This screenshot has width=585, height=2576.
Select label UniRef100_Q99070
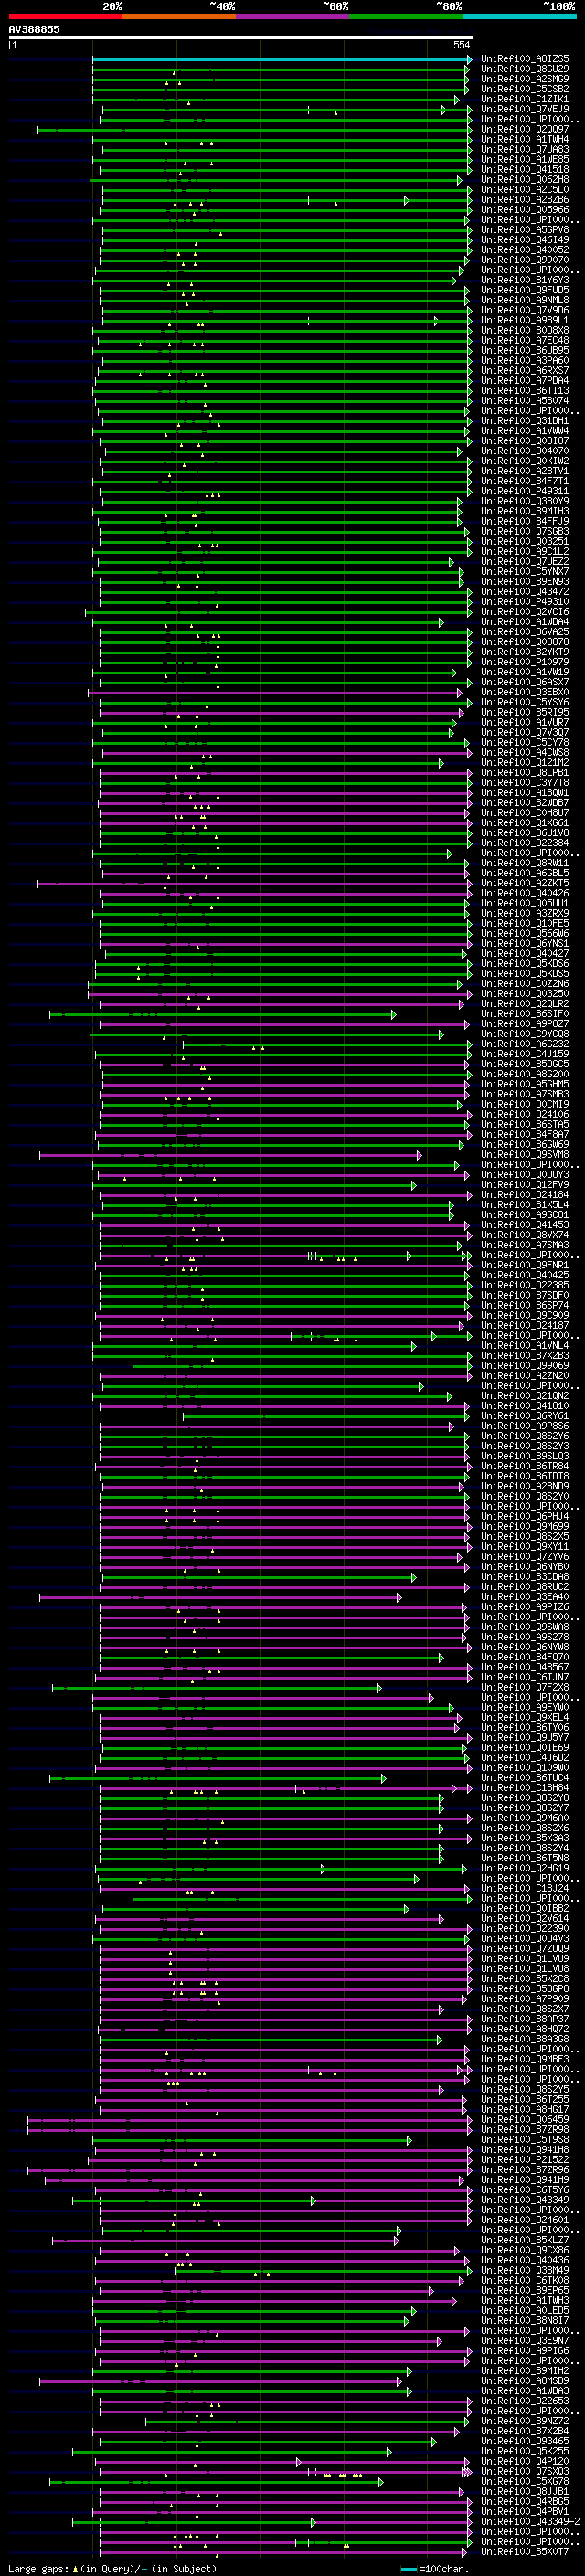point(525,260)
